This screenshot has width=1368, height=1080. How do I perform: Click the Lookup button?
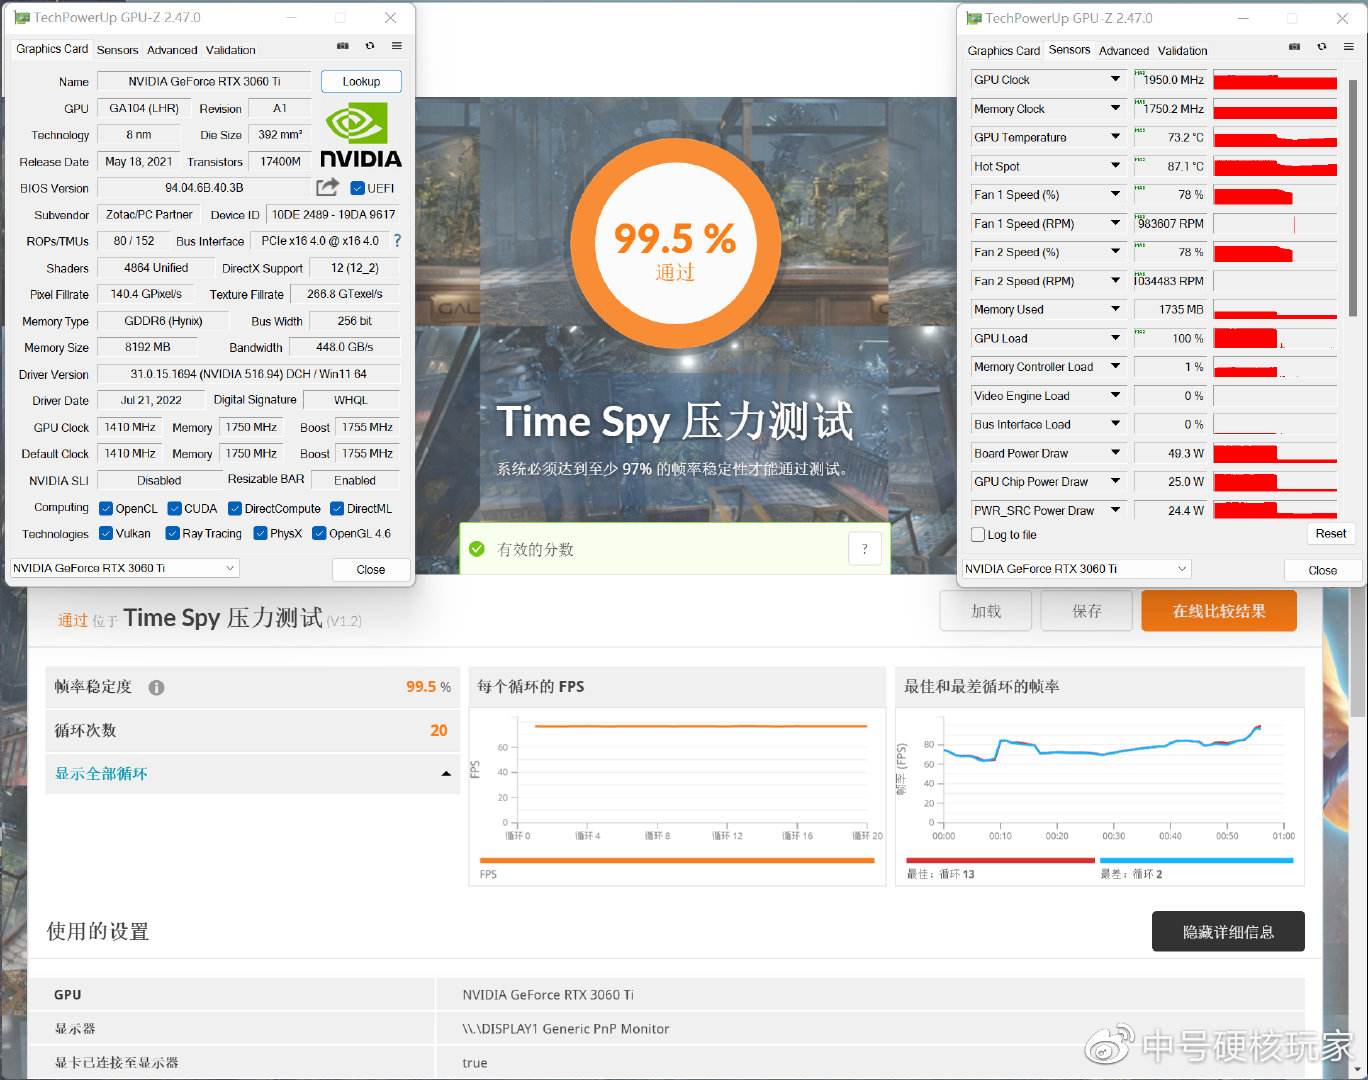click(x=361, y=82)
